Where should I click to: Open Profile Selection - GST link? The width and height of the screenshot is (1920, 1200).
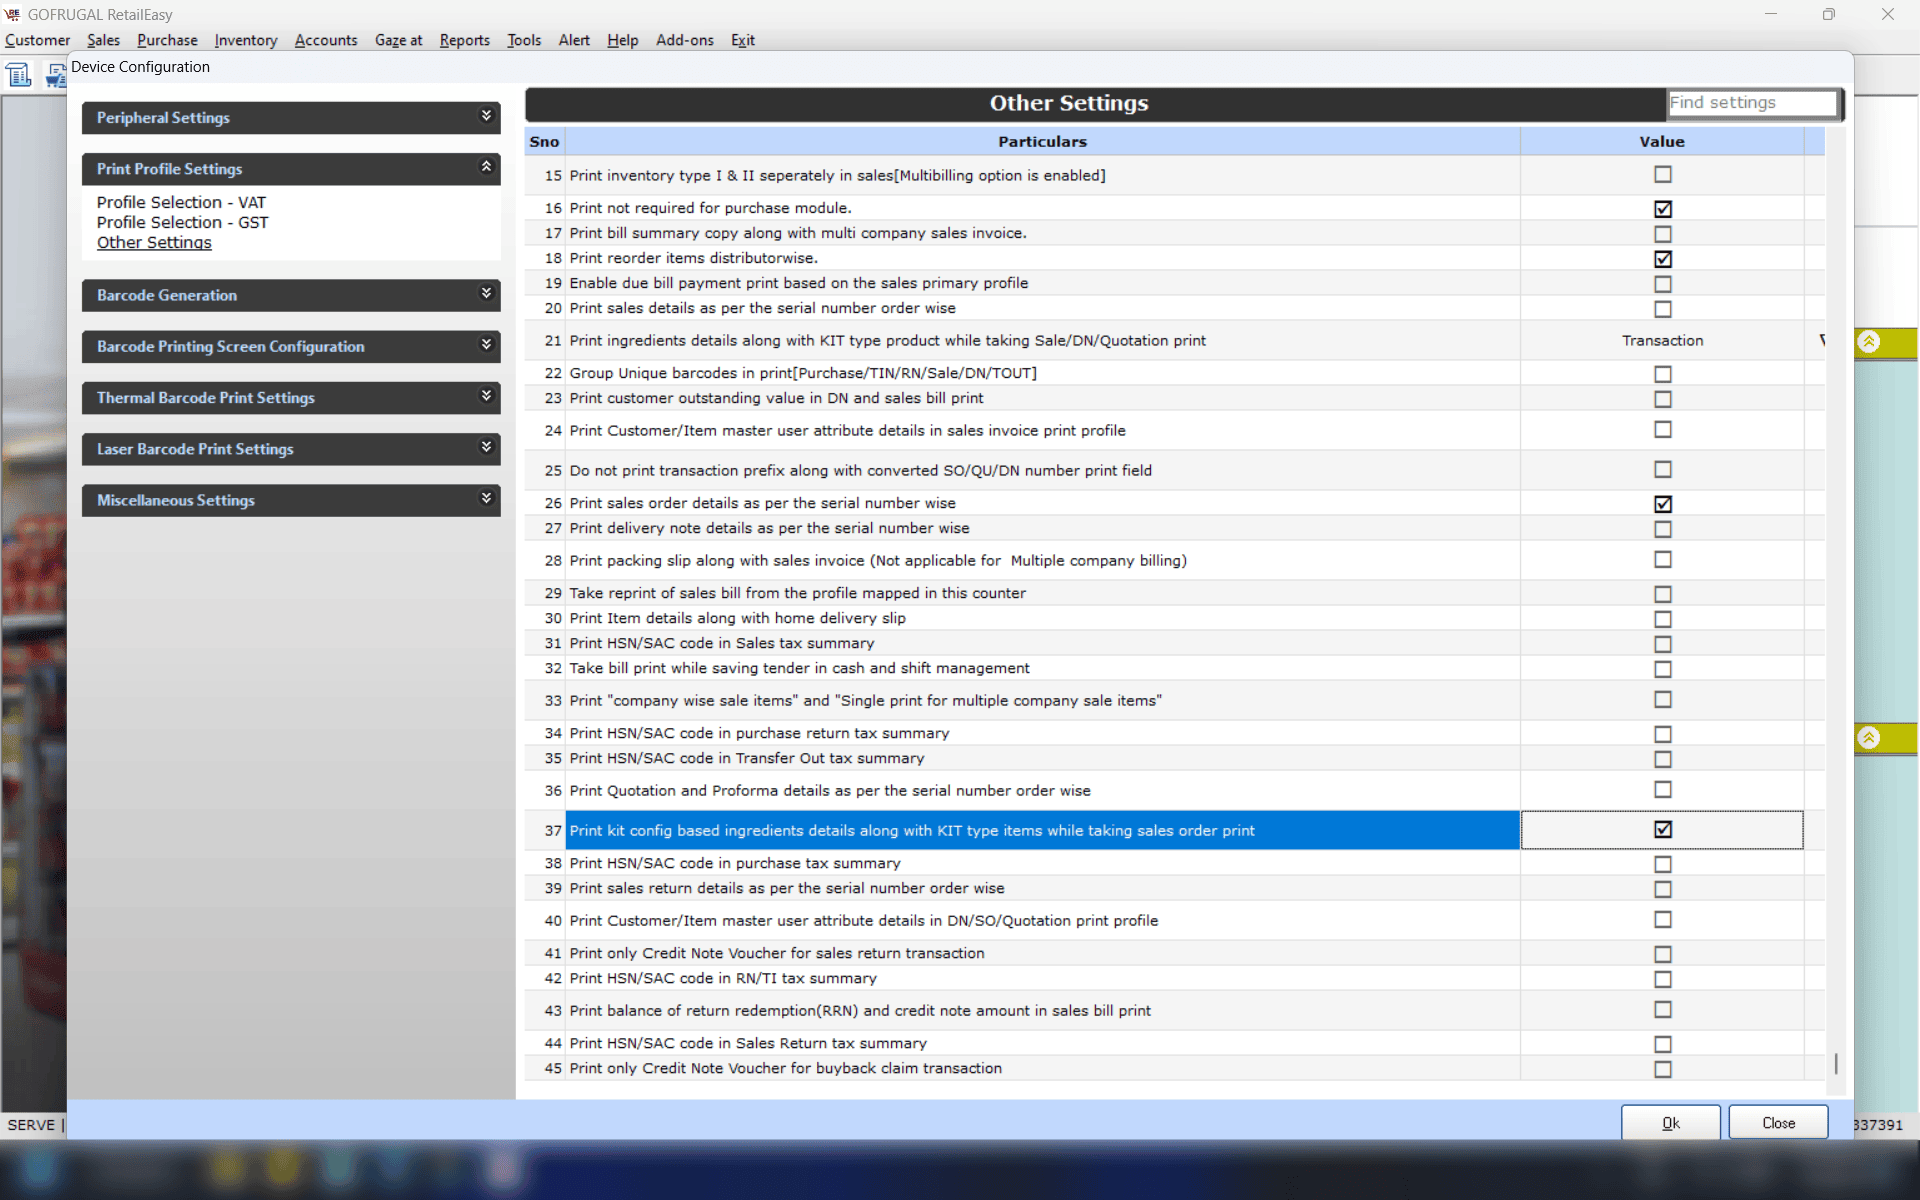182,222
